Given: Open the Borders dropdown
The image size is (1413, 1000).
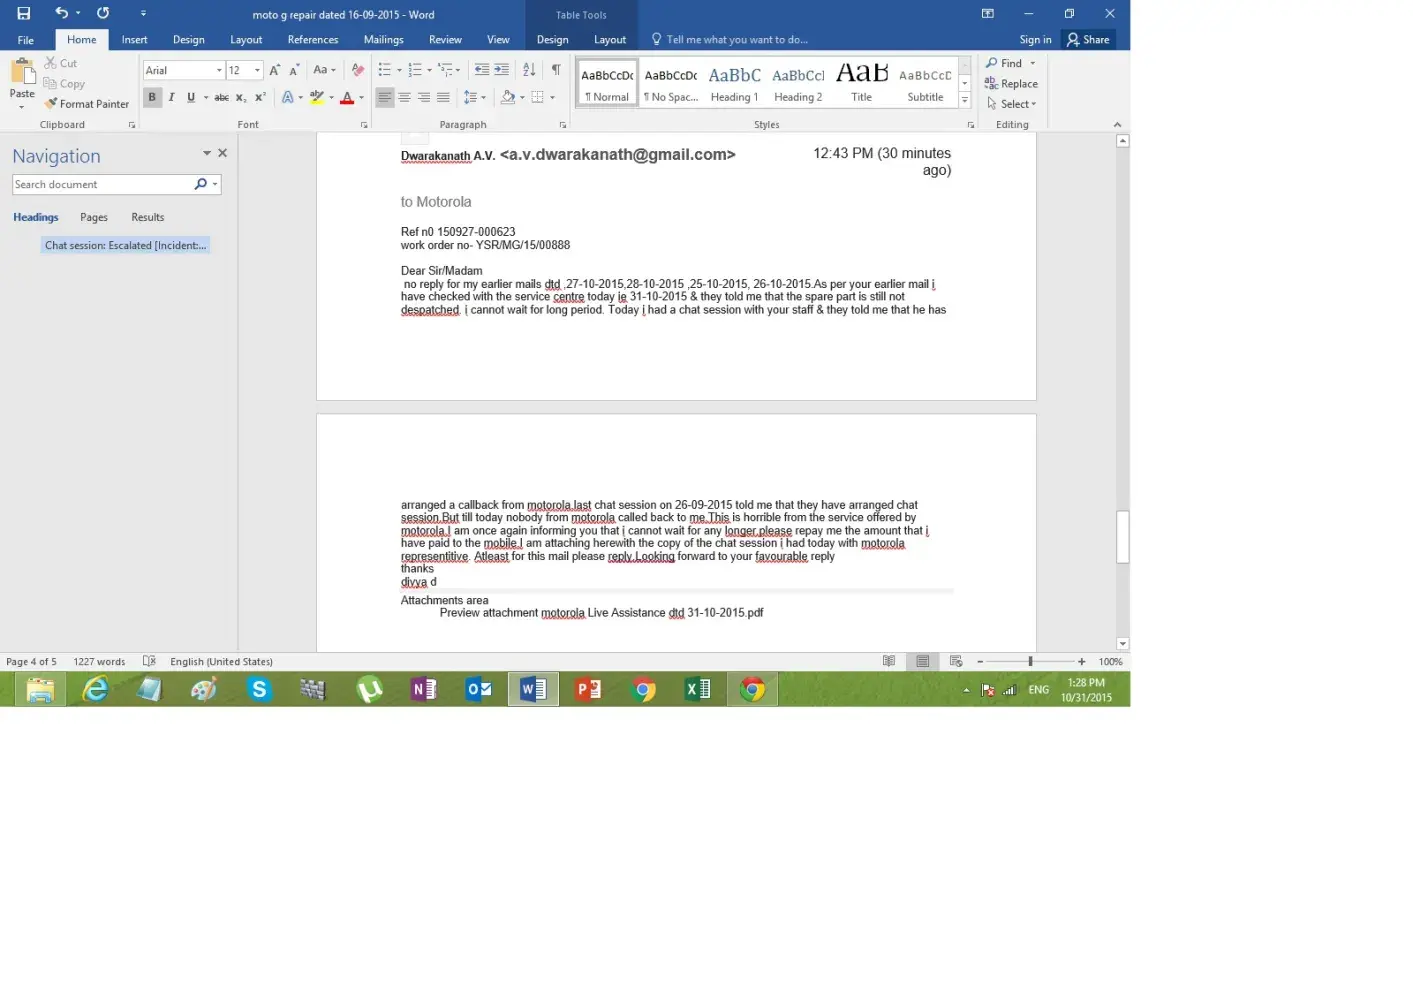Looking at the screenshot, I should pos(552,98).
